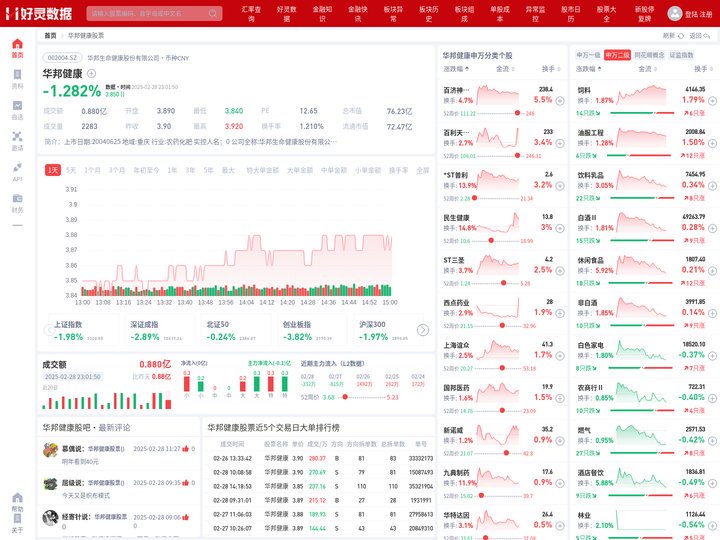Sort sector list by 涨跌幅
Viewport: 720px width, 540px height.
click(589, 69)
